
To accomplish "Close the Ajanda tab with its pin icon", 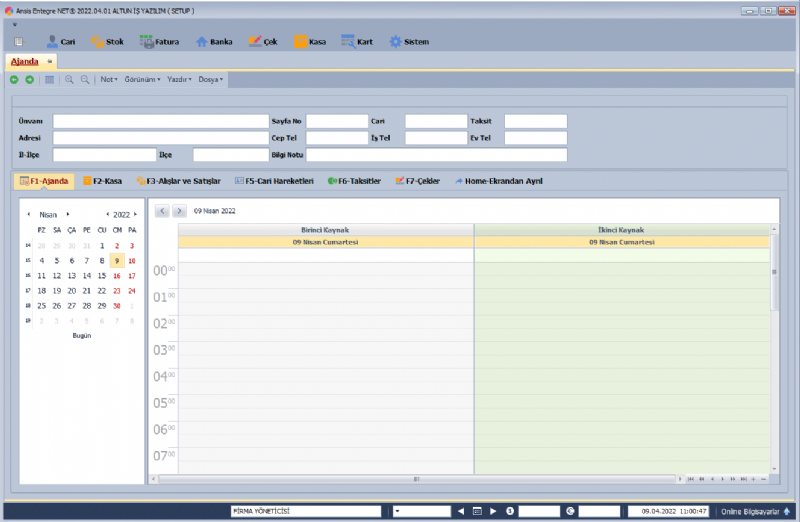I will 49,61.
